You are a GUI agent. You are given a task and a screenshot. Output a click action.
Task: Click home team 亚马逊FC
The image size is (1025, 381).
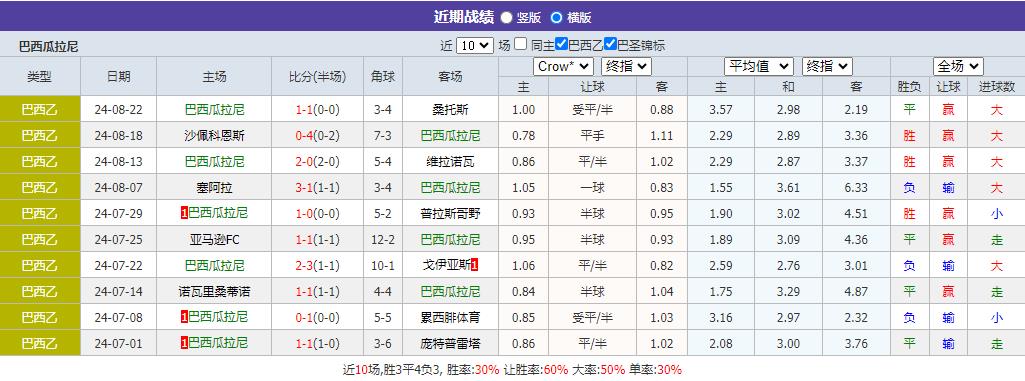click(214, 240)
